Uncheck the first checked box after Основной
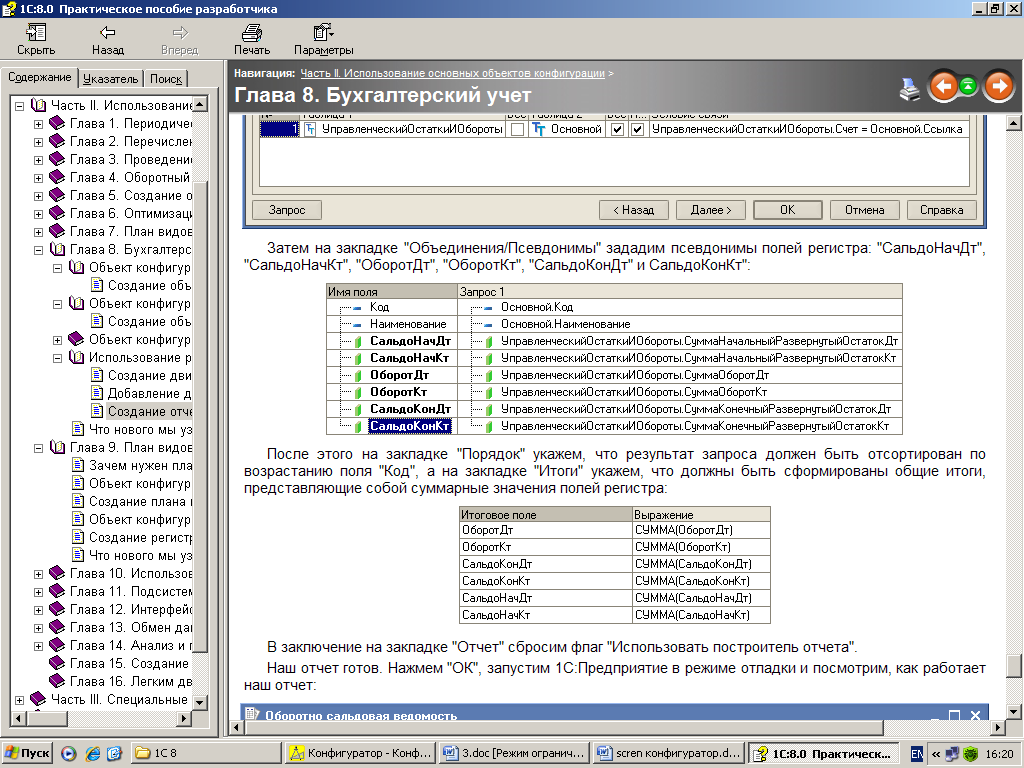Image resolution: width=1024 pixels, height=768 pixels. tap(617, 130)
